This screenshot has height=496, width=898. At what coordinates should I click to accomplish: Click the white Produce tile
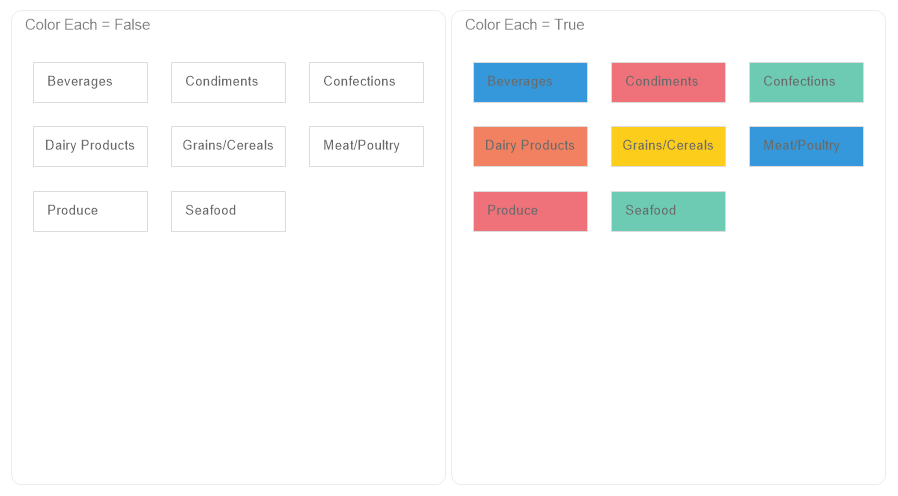[90, 211]
